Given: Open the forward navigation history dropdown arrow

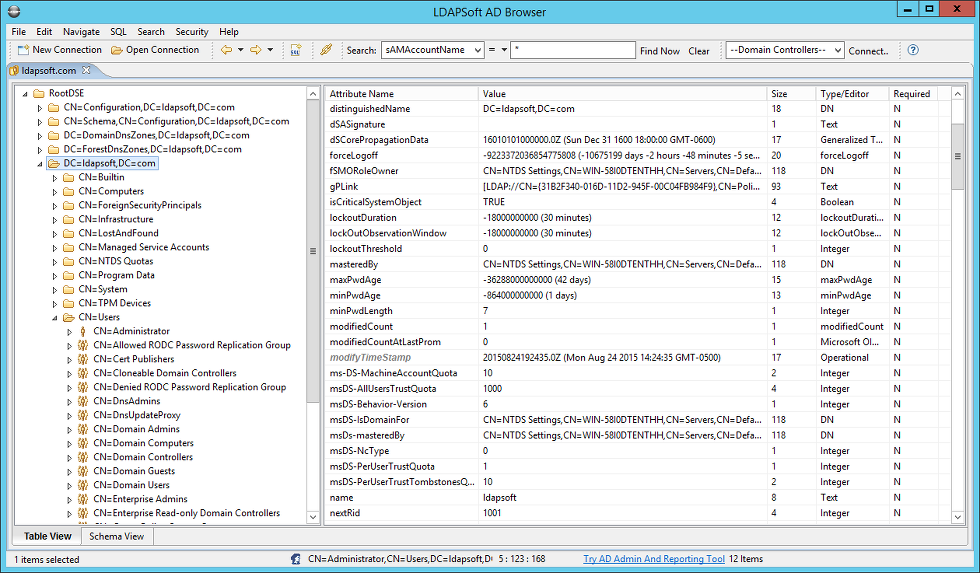Looking at the screenshot, I should [270, 50].
